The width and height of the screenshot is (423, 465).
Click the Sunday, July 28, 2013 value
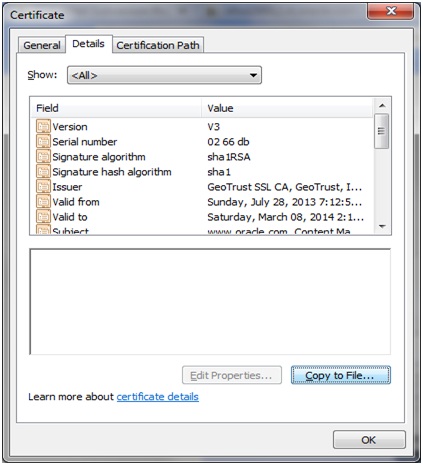point(285,202)
